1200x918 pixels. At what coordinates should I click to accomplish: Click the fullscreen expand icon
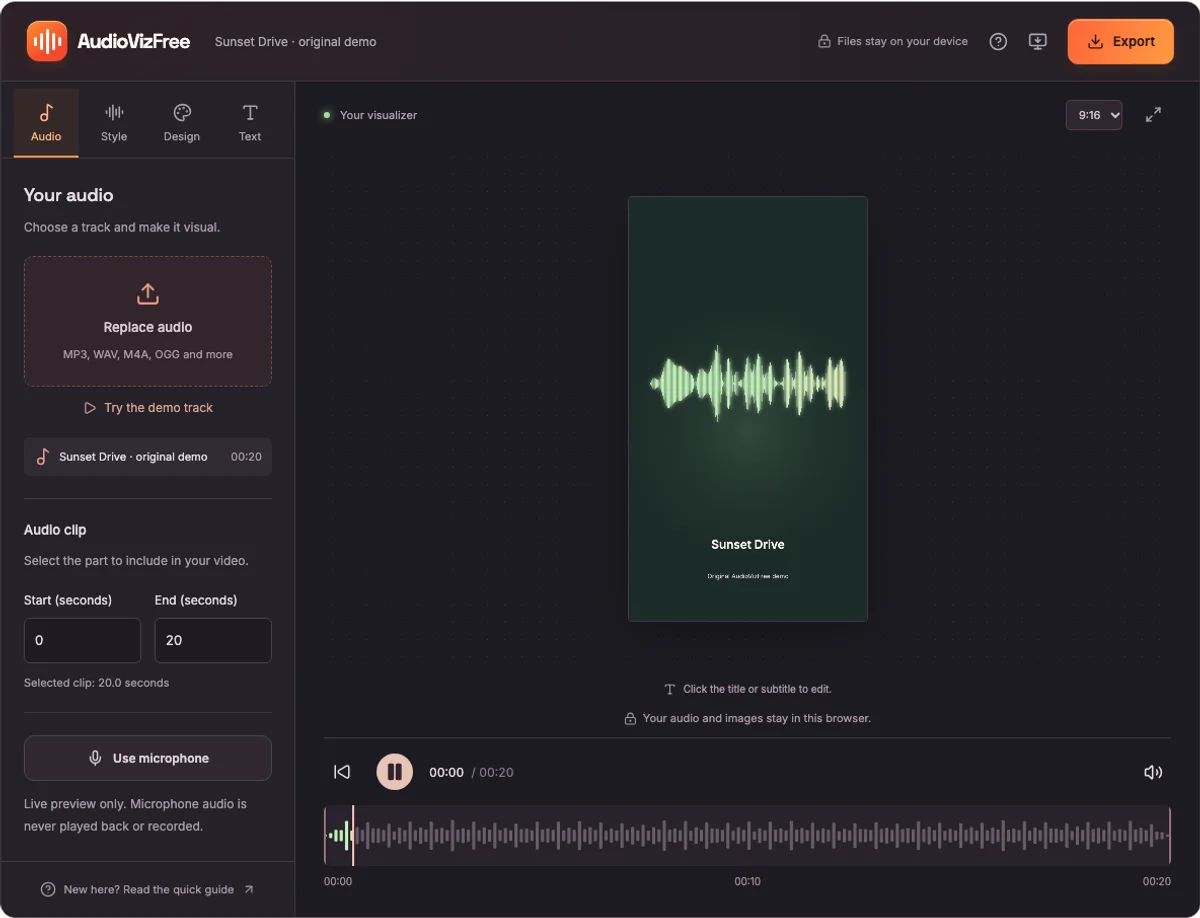pos(1153,115)
